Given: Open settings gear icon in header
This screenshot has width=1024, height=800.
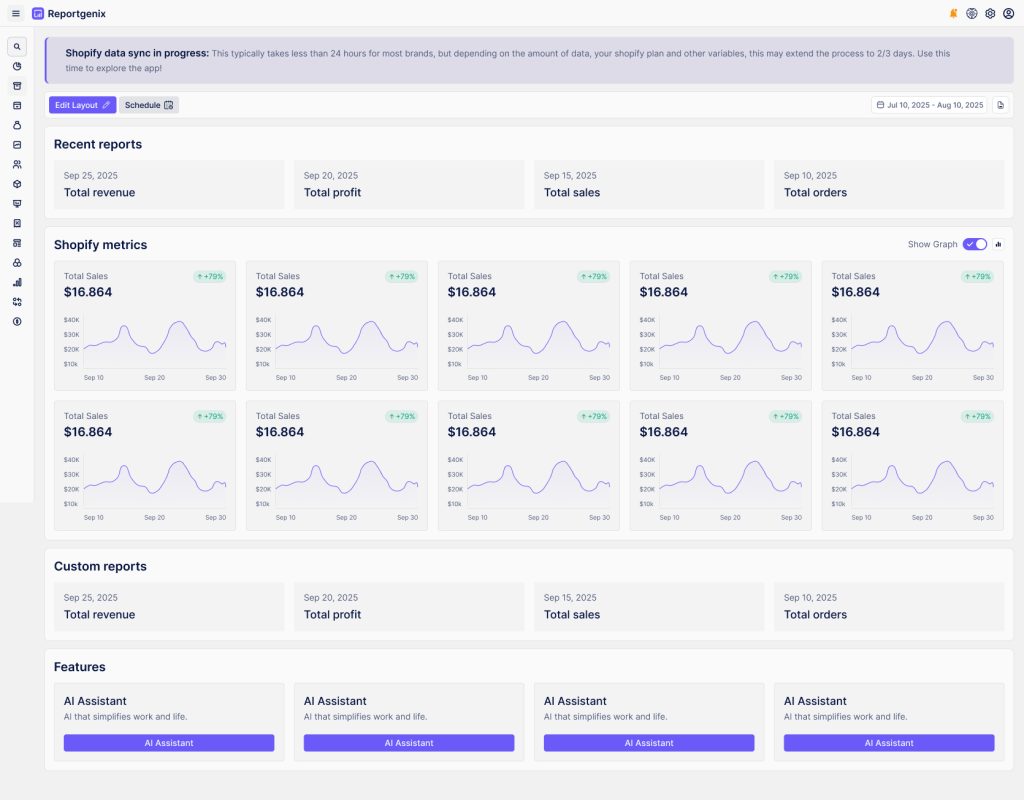Looking at the screenshot, I should pos(990,14).
